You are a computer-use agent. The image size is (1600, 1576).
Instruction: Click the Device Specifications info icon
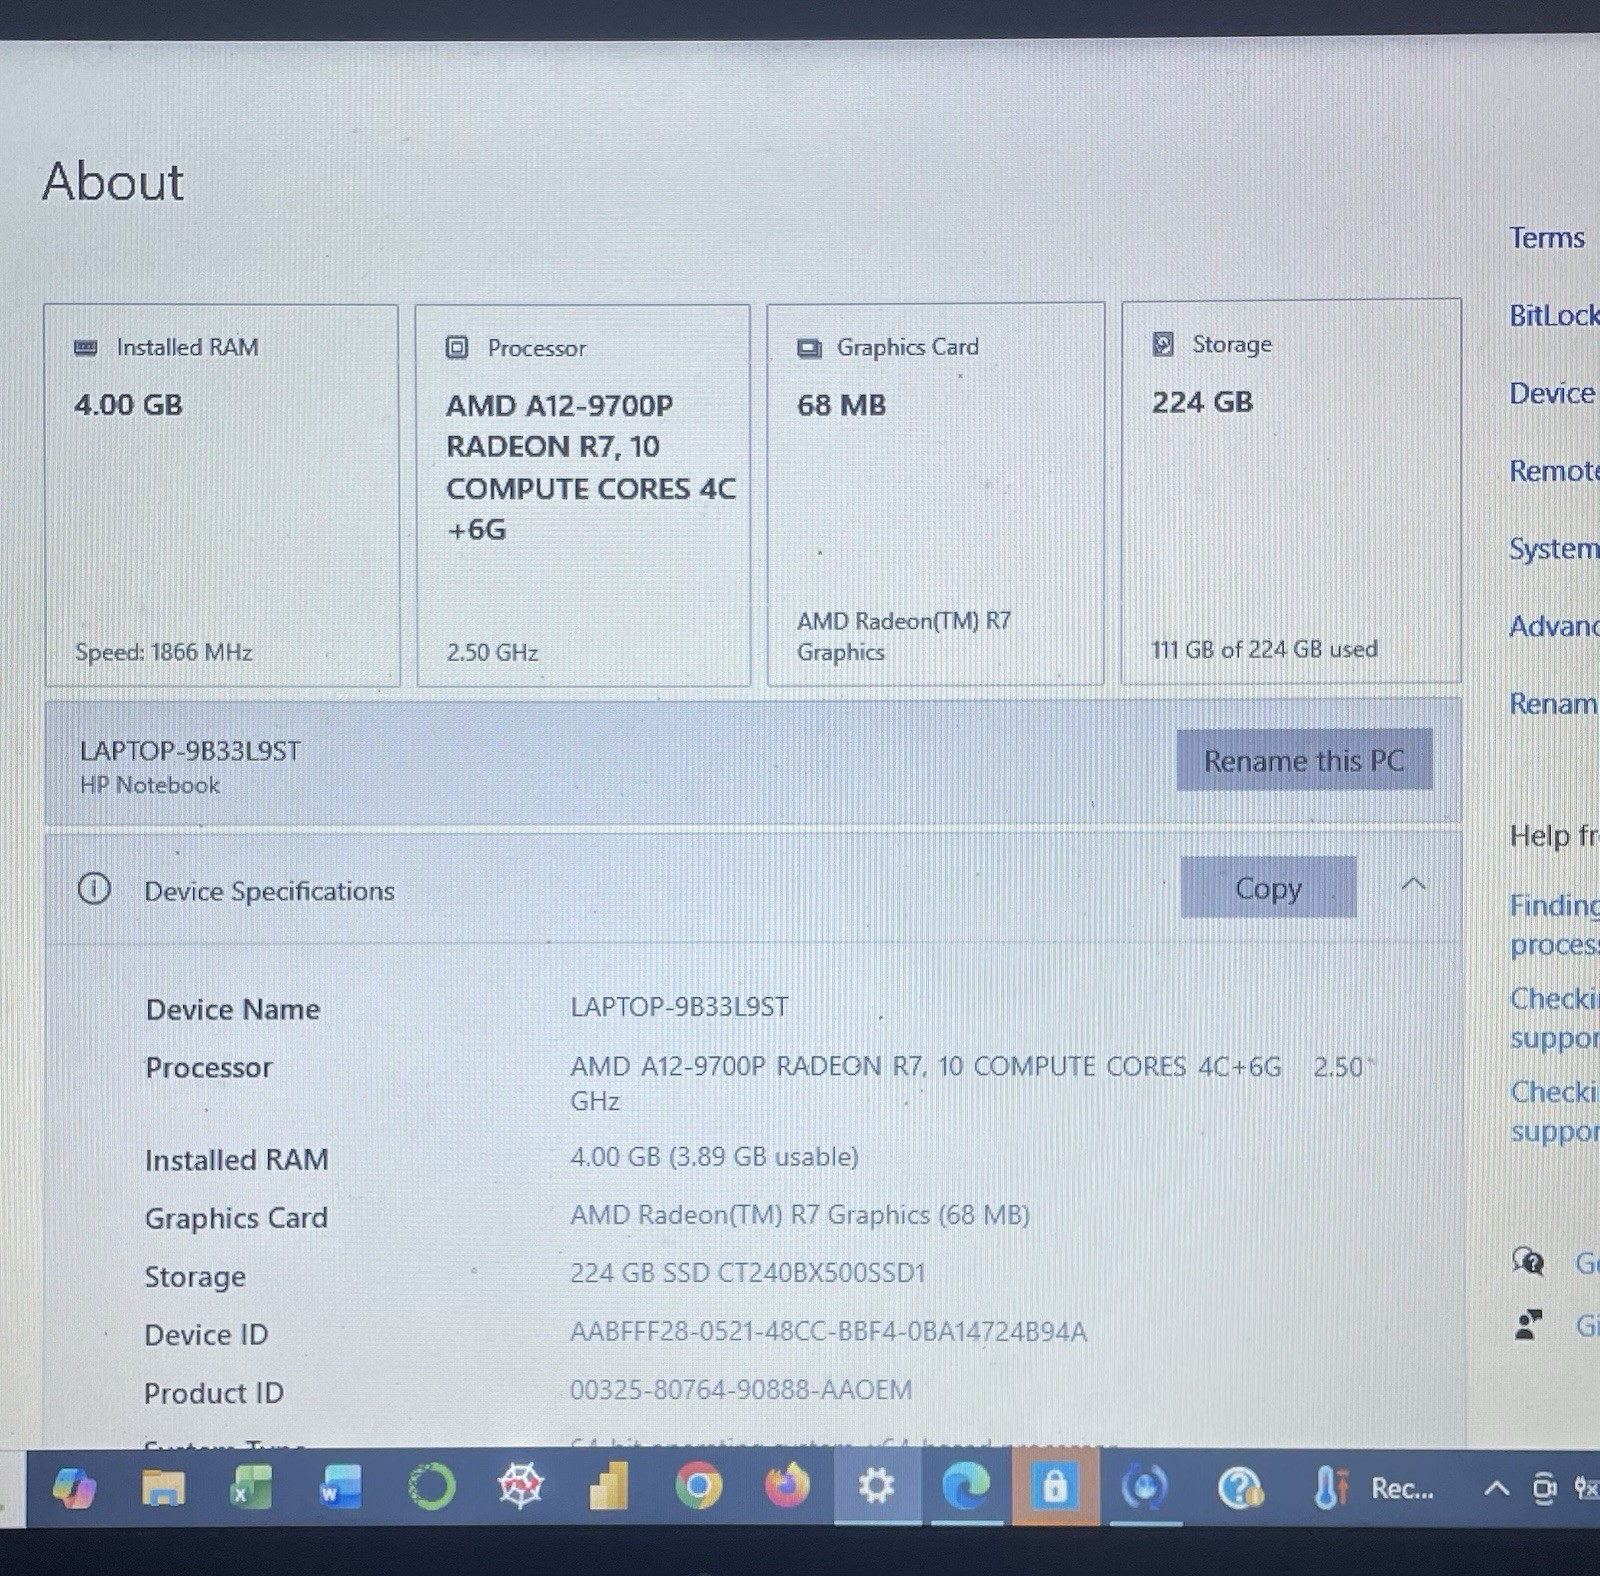tap(94, 888)
